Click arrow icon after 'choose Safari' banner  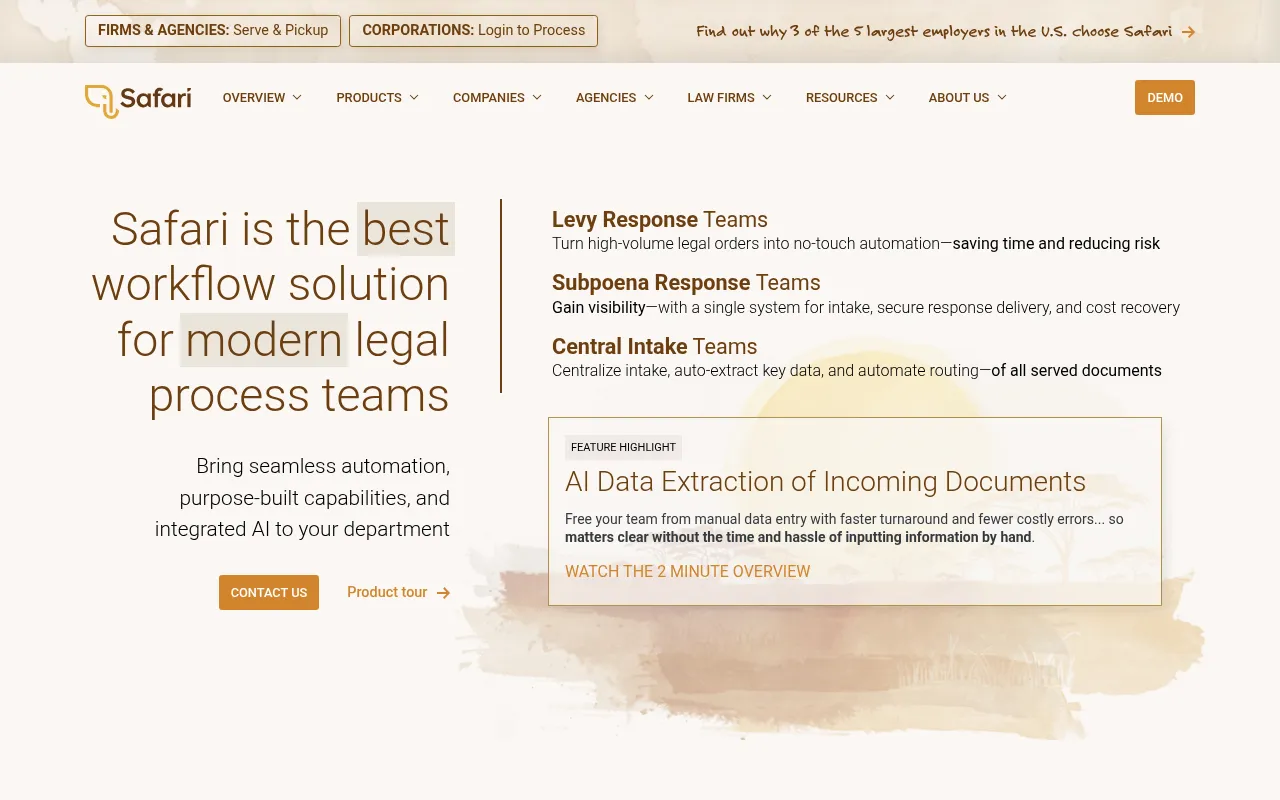[x=1188, y=32]
